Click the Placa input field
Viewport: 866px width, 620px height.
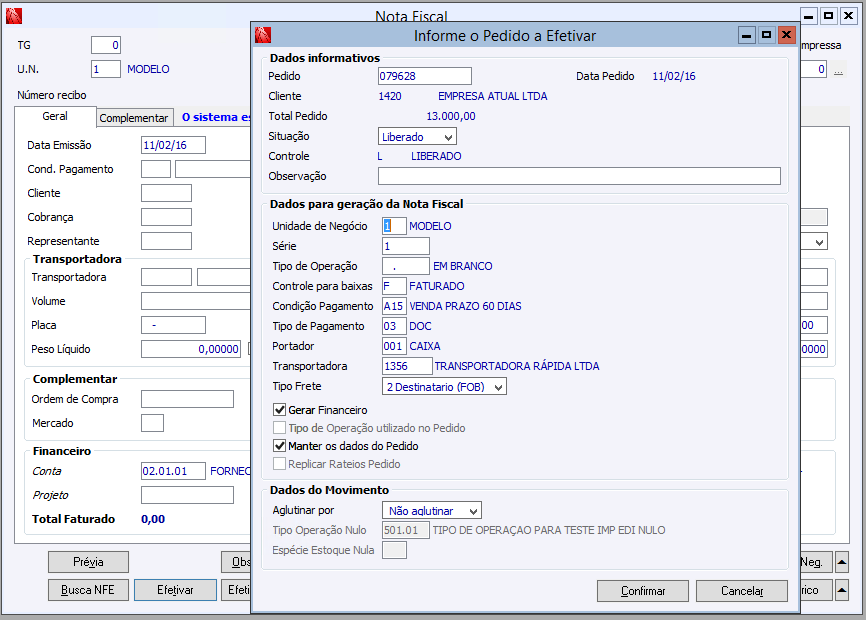pyautogui.click(x=173, y=325)
